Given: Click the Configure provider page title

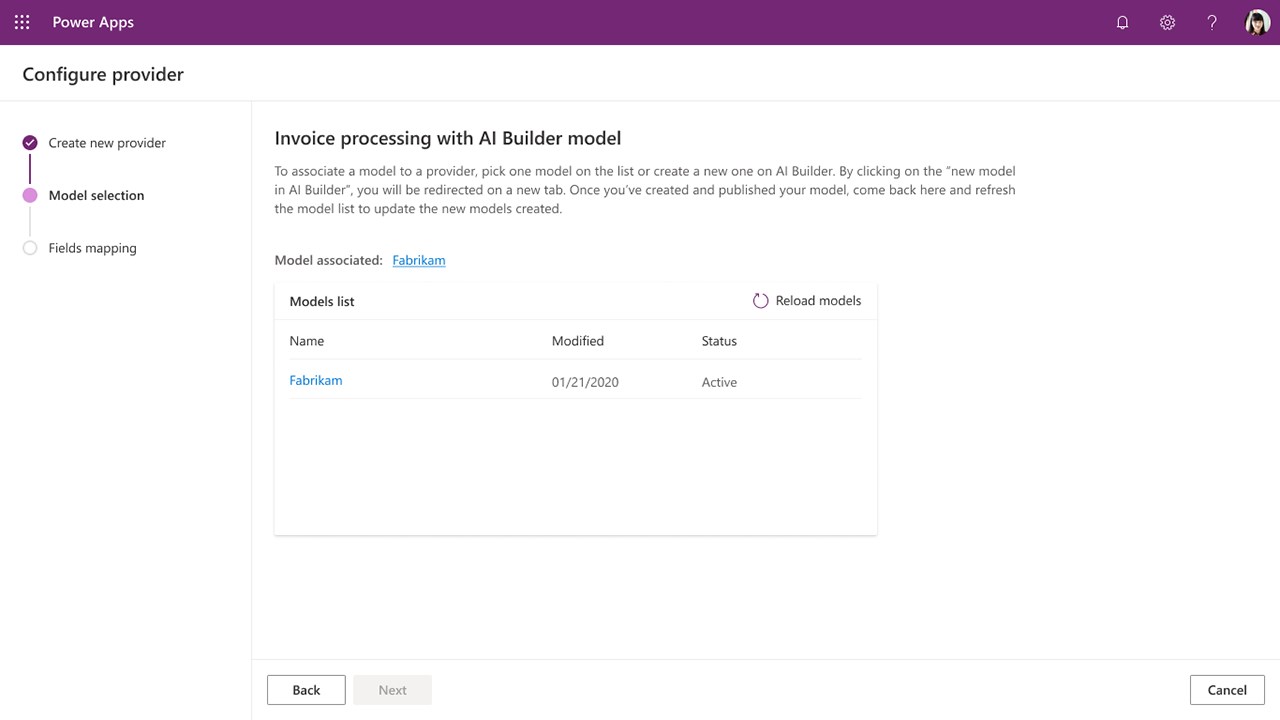Looking at the screenshot, I should (x=103, y=74).
